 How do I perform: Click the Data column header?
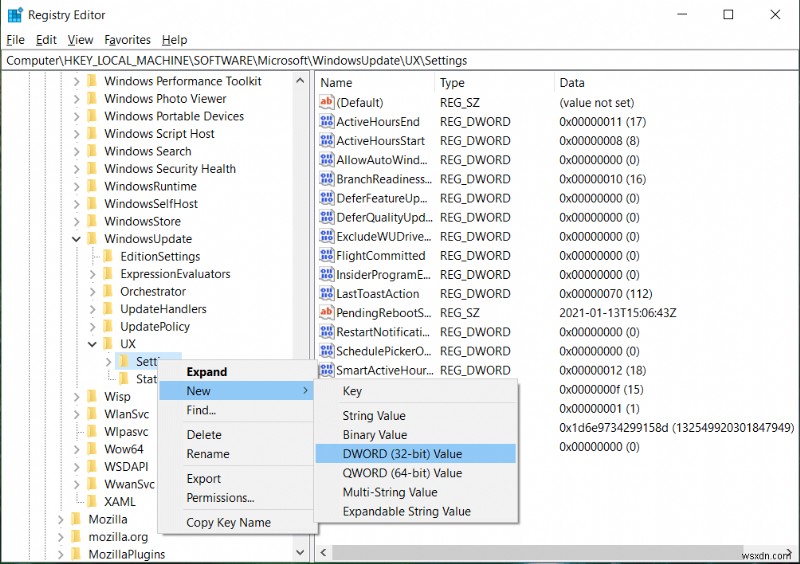pos(676,83)
